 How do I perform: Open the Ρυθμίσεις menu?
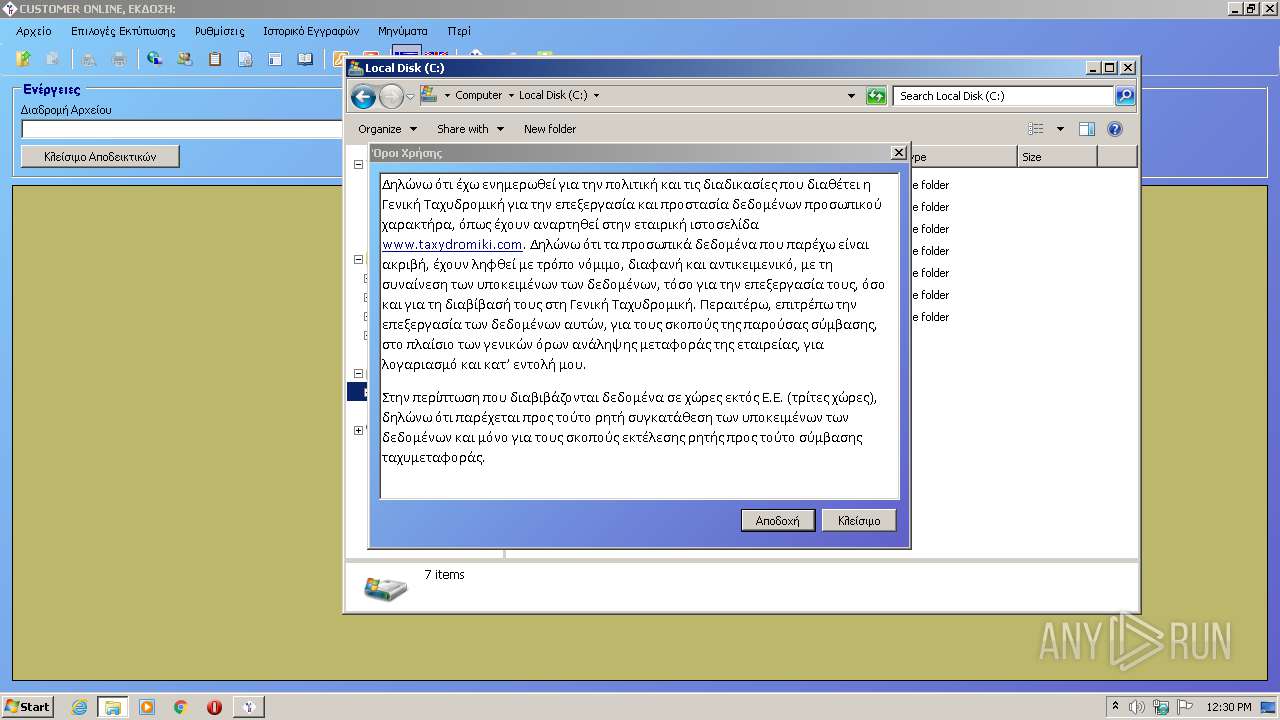219,31
